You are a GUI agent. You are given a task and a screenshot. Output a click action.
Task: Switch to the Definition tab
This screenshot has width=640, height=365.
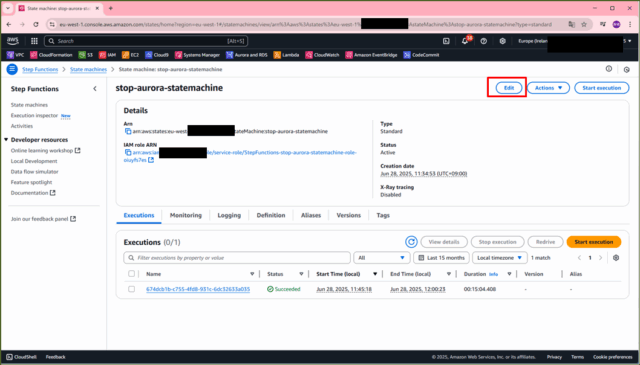[271, 215]
